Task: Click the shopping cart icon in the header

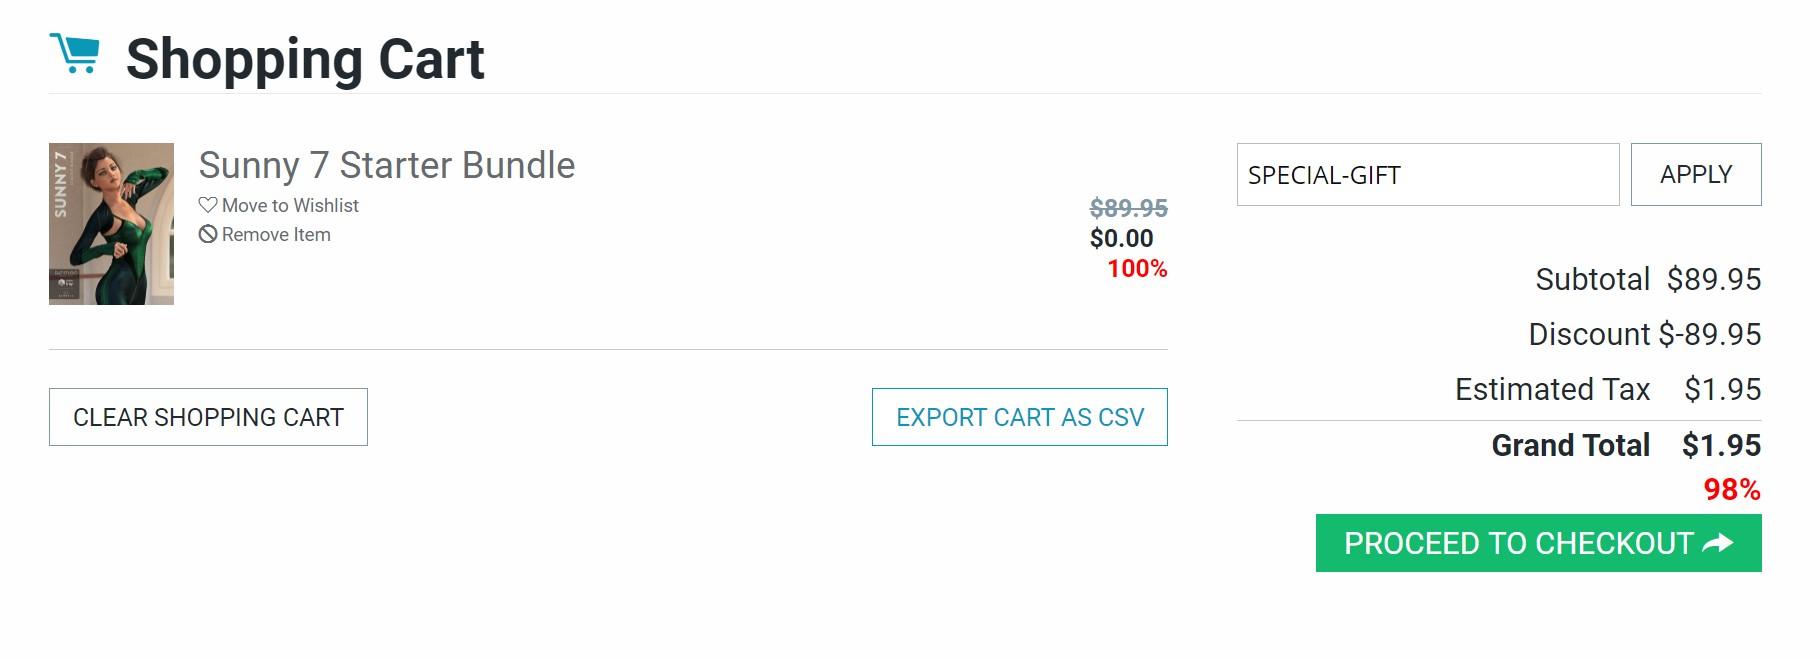Action: pyautogui.click(x=74, y=54)
